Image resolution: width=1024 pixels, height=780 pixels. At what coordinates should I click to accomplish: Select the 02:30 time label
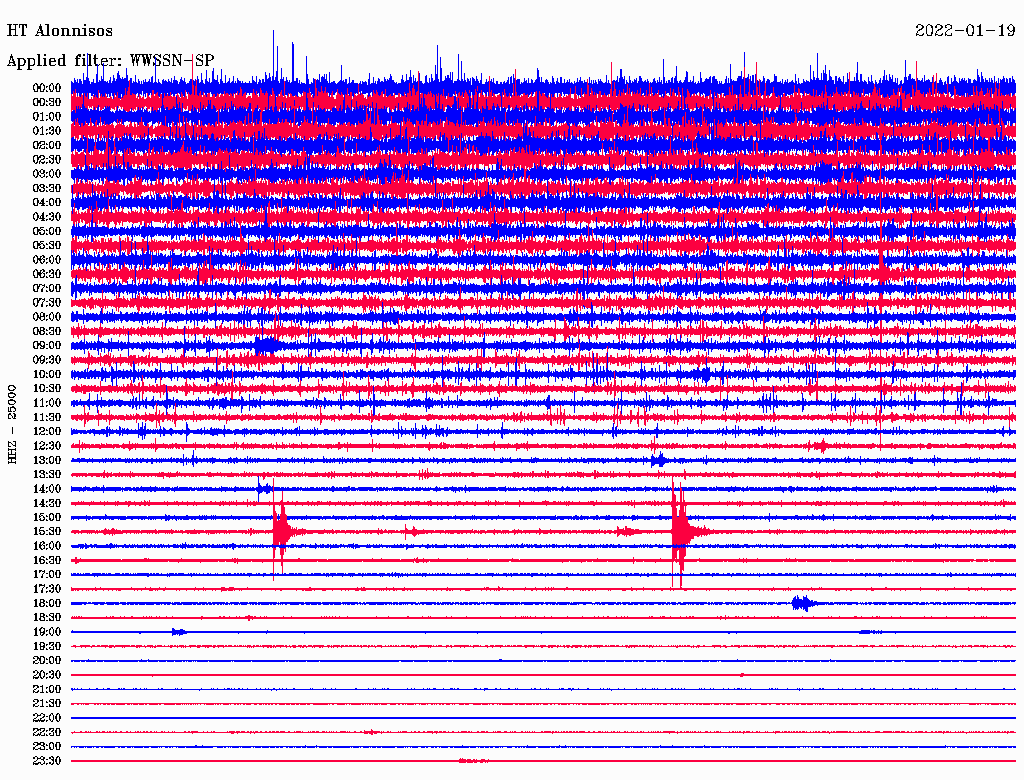(47, 159)
